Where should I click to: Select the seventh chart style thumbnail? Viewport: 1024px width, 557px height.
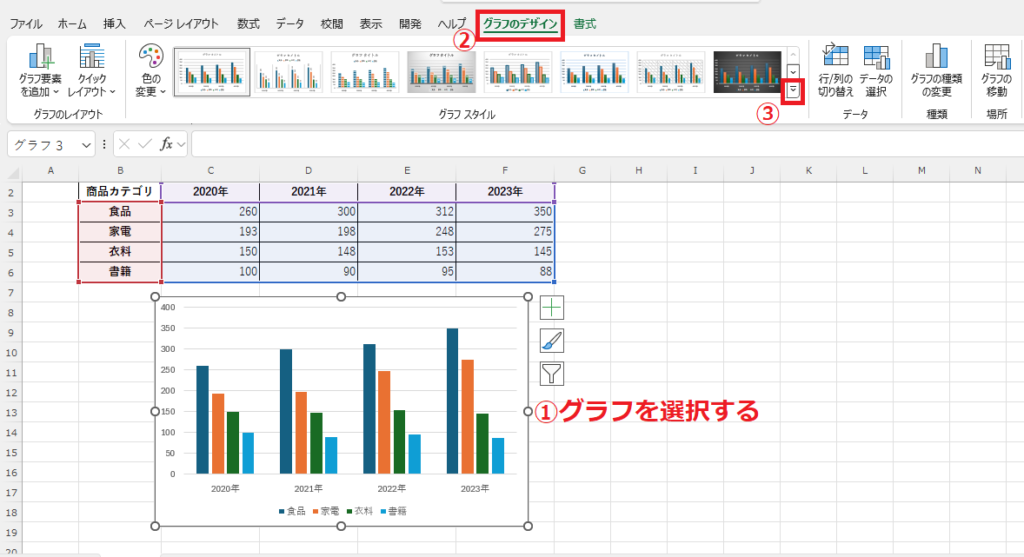671,72
